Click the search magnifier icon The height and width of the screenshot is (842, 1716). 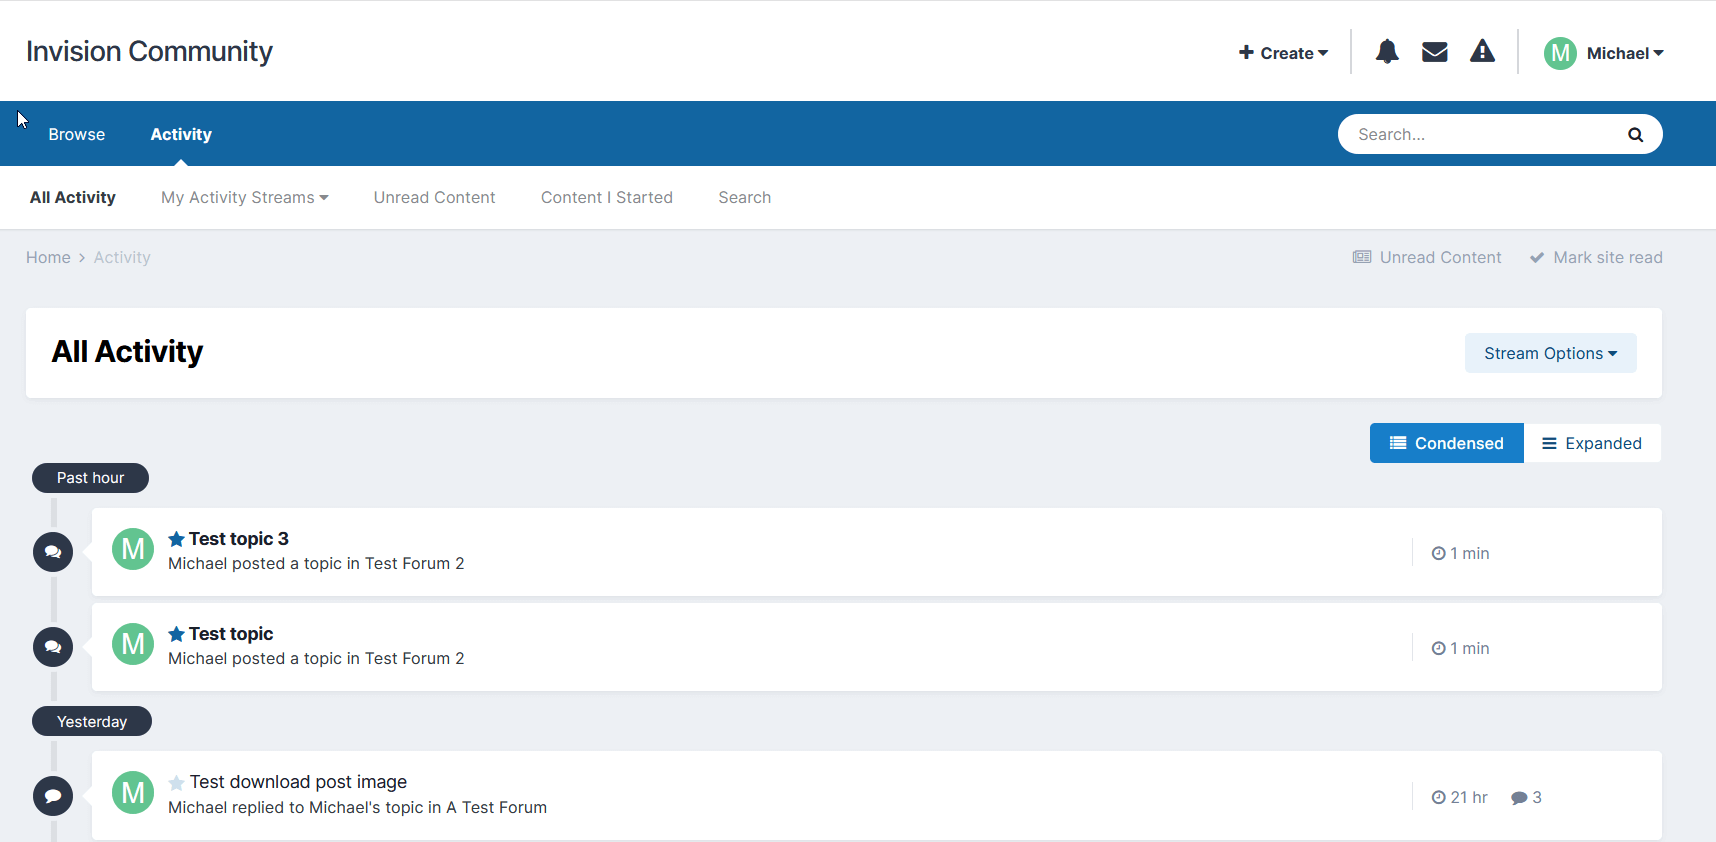point(1635,134)
